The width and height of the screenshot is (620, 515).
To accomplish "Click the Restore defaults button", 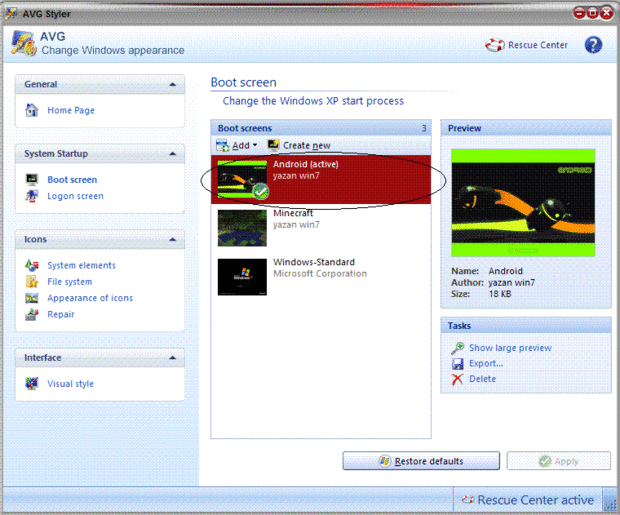I will tap(421, 461).
